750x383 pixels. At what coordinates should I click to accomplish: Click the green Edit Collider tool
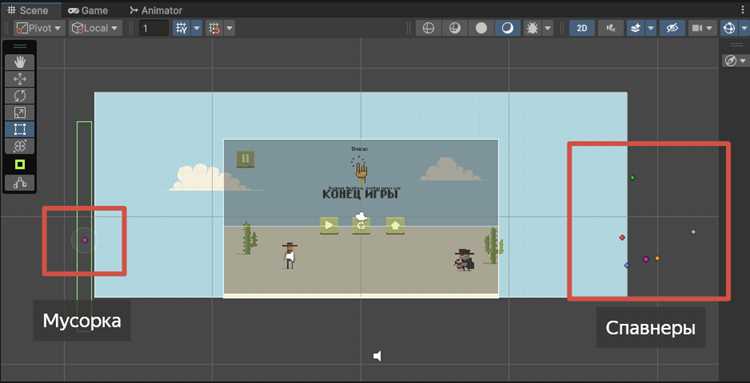[x=20, y=165]
